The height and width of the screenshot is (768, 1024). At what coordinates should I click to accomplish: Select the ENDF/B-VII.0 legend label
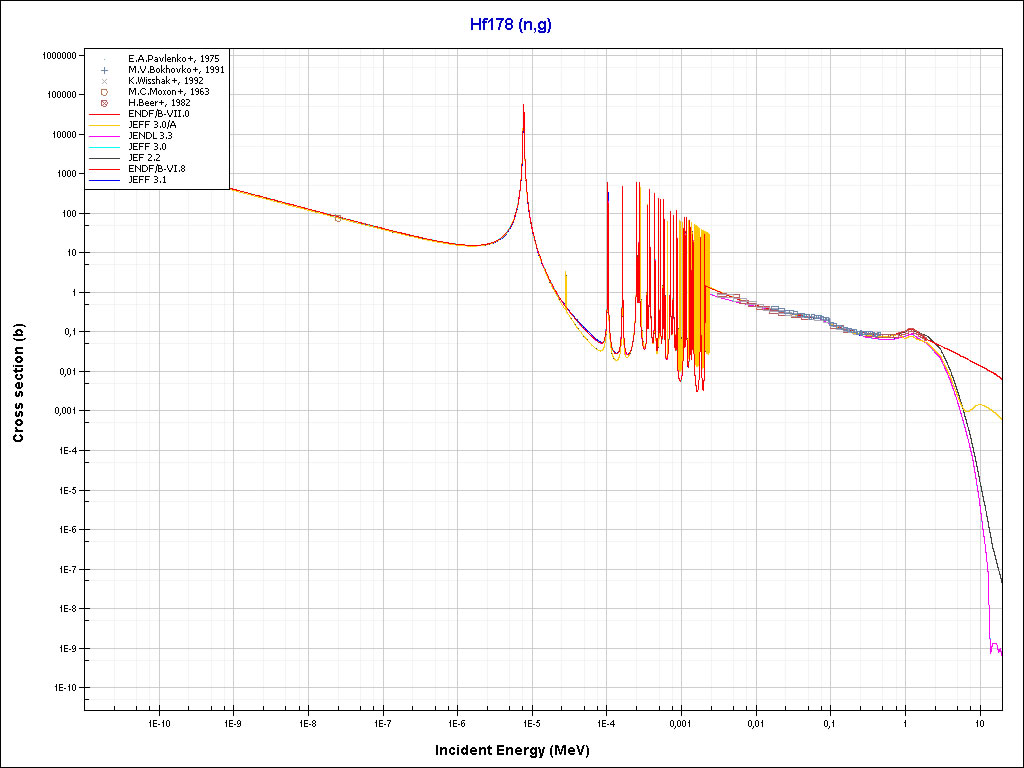[158, 114]
